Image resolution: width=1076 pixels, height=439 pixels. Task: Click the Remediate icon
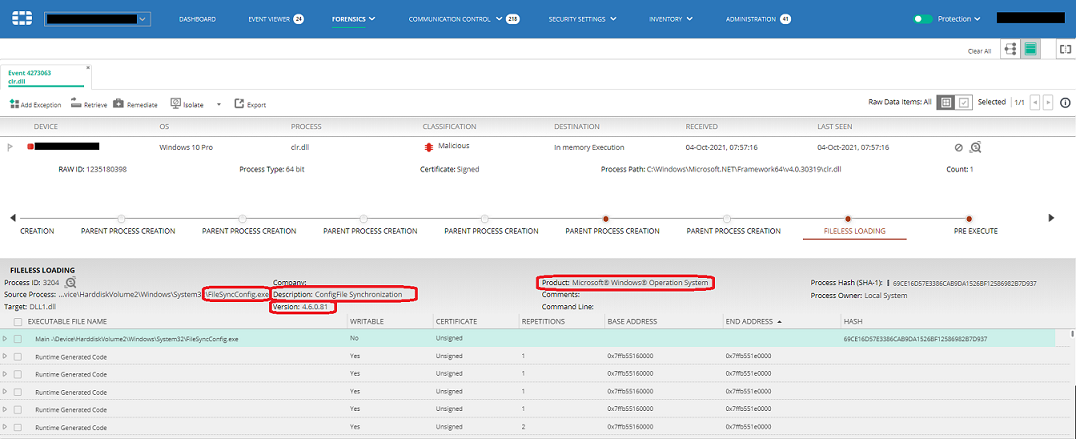coord(119,104)
